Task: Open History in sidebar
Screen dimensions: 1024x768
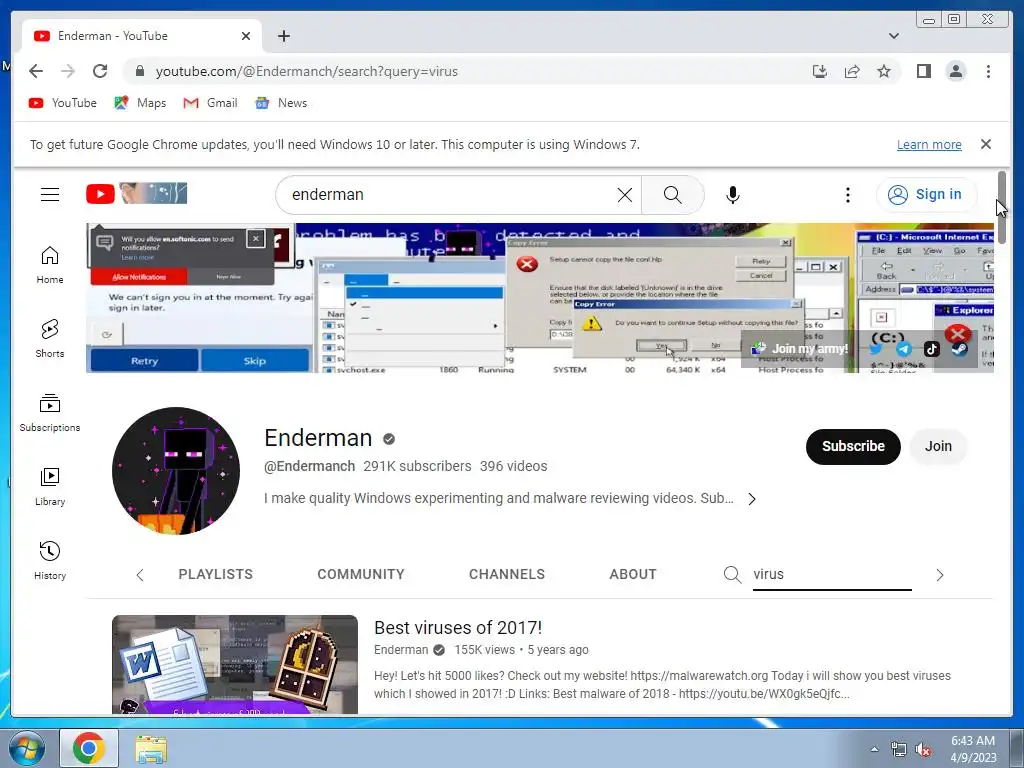Action: pyautogui.click(x=50, y=561)
